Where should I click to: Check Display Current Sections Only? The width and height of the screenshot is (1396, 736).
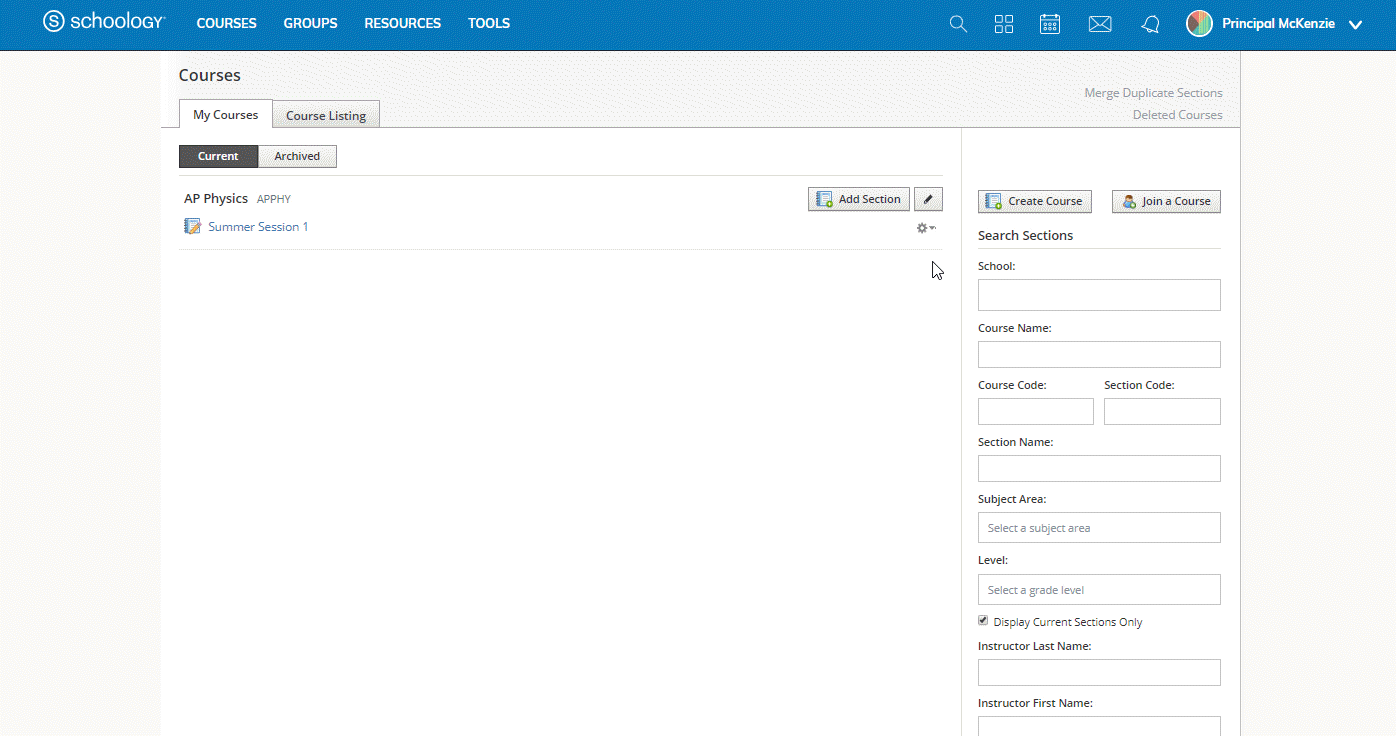click(982, 620)
